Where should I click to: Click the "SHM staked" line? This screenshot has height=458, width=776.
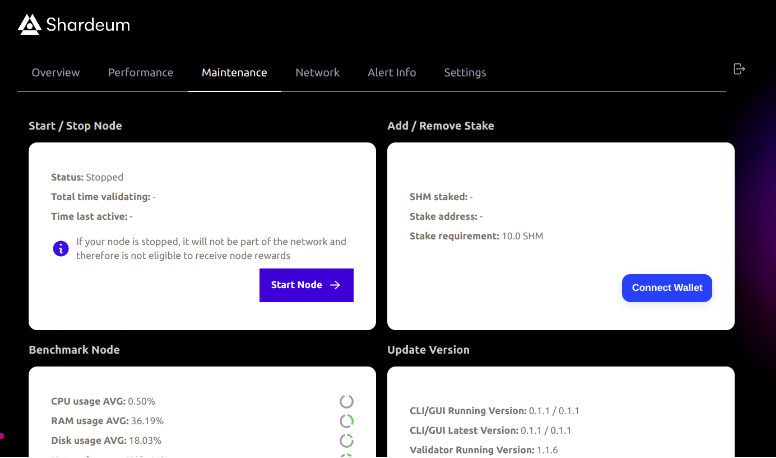(441, 197)
